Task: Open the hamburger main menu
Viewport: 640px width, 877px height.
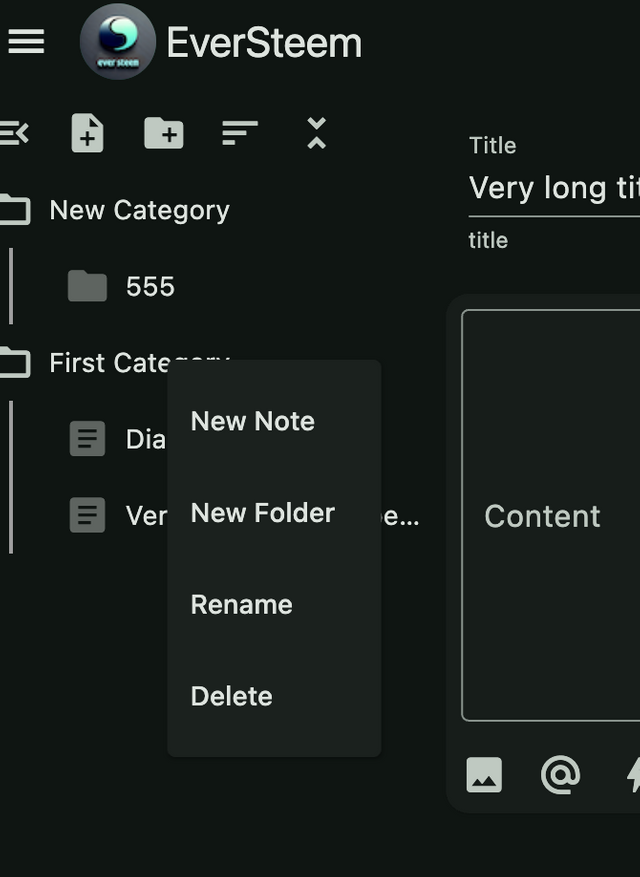Action: point(26,41)
